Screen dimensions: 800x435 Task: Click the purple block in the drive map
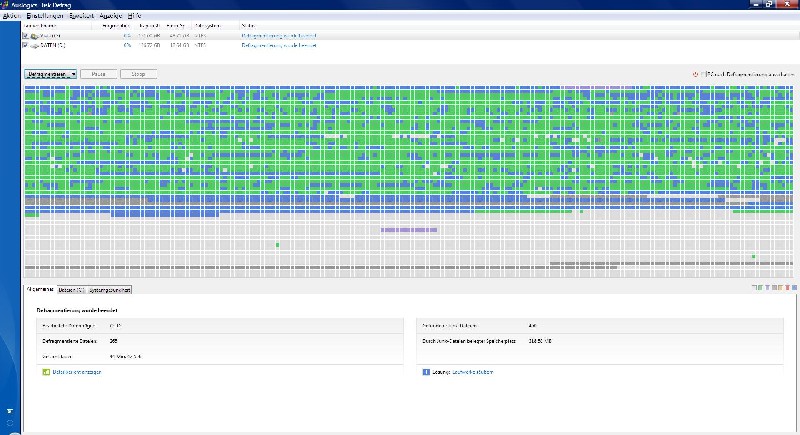(x=409, y=229)
